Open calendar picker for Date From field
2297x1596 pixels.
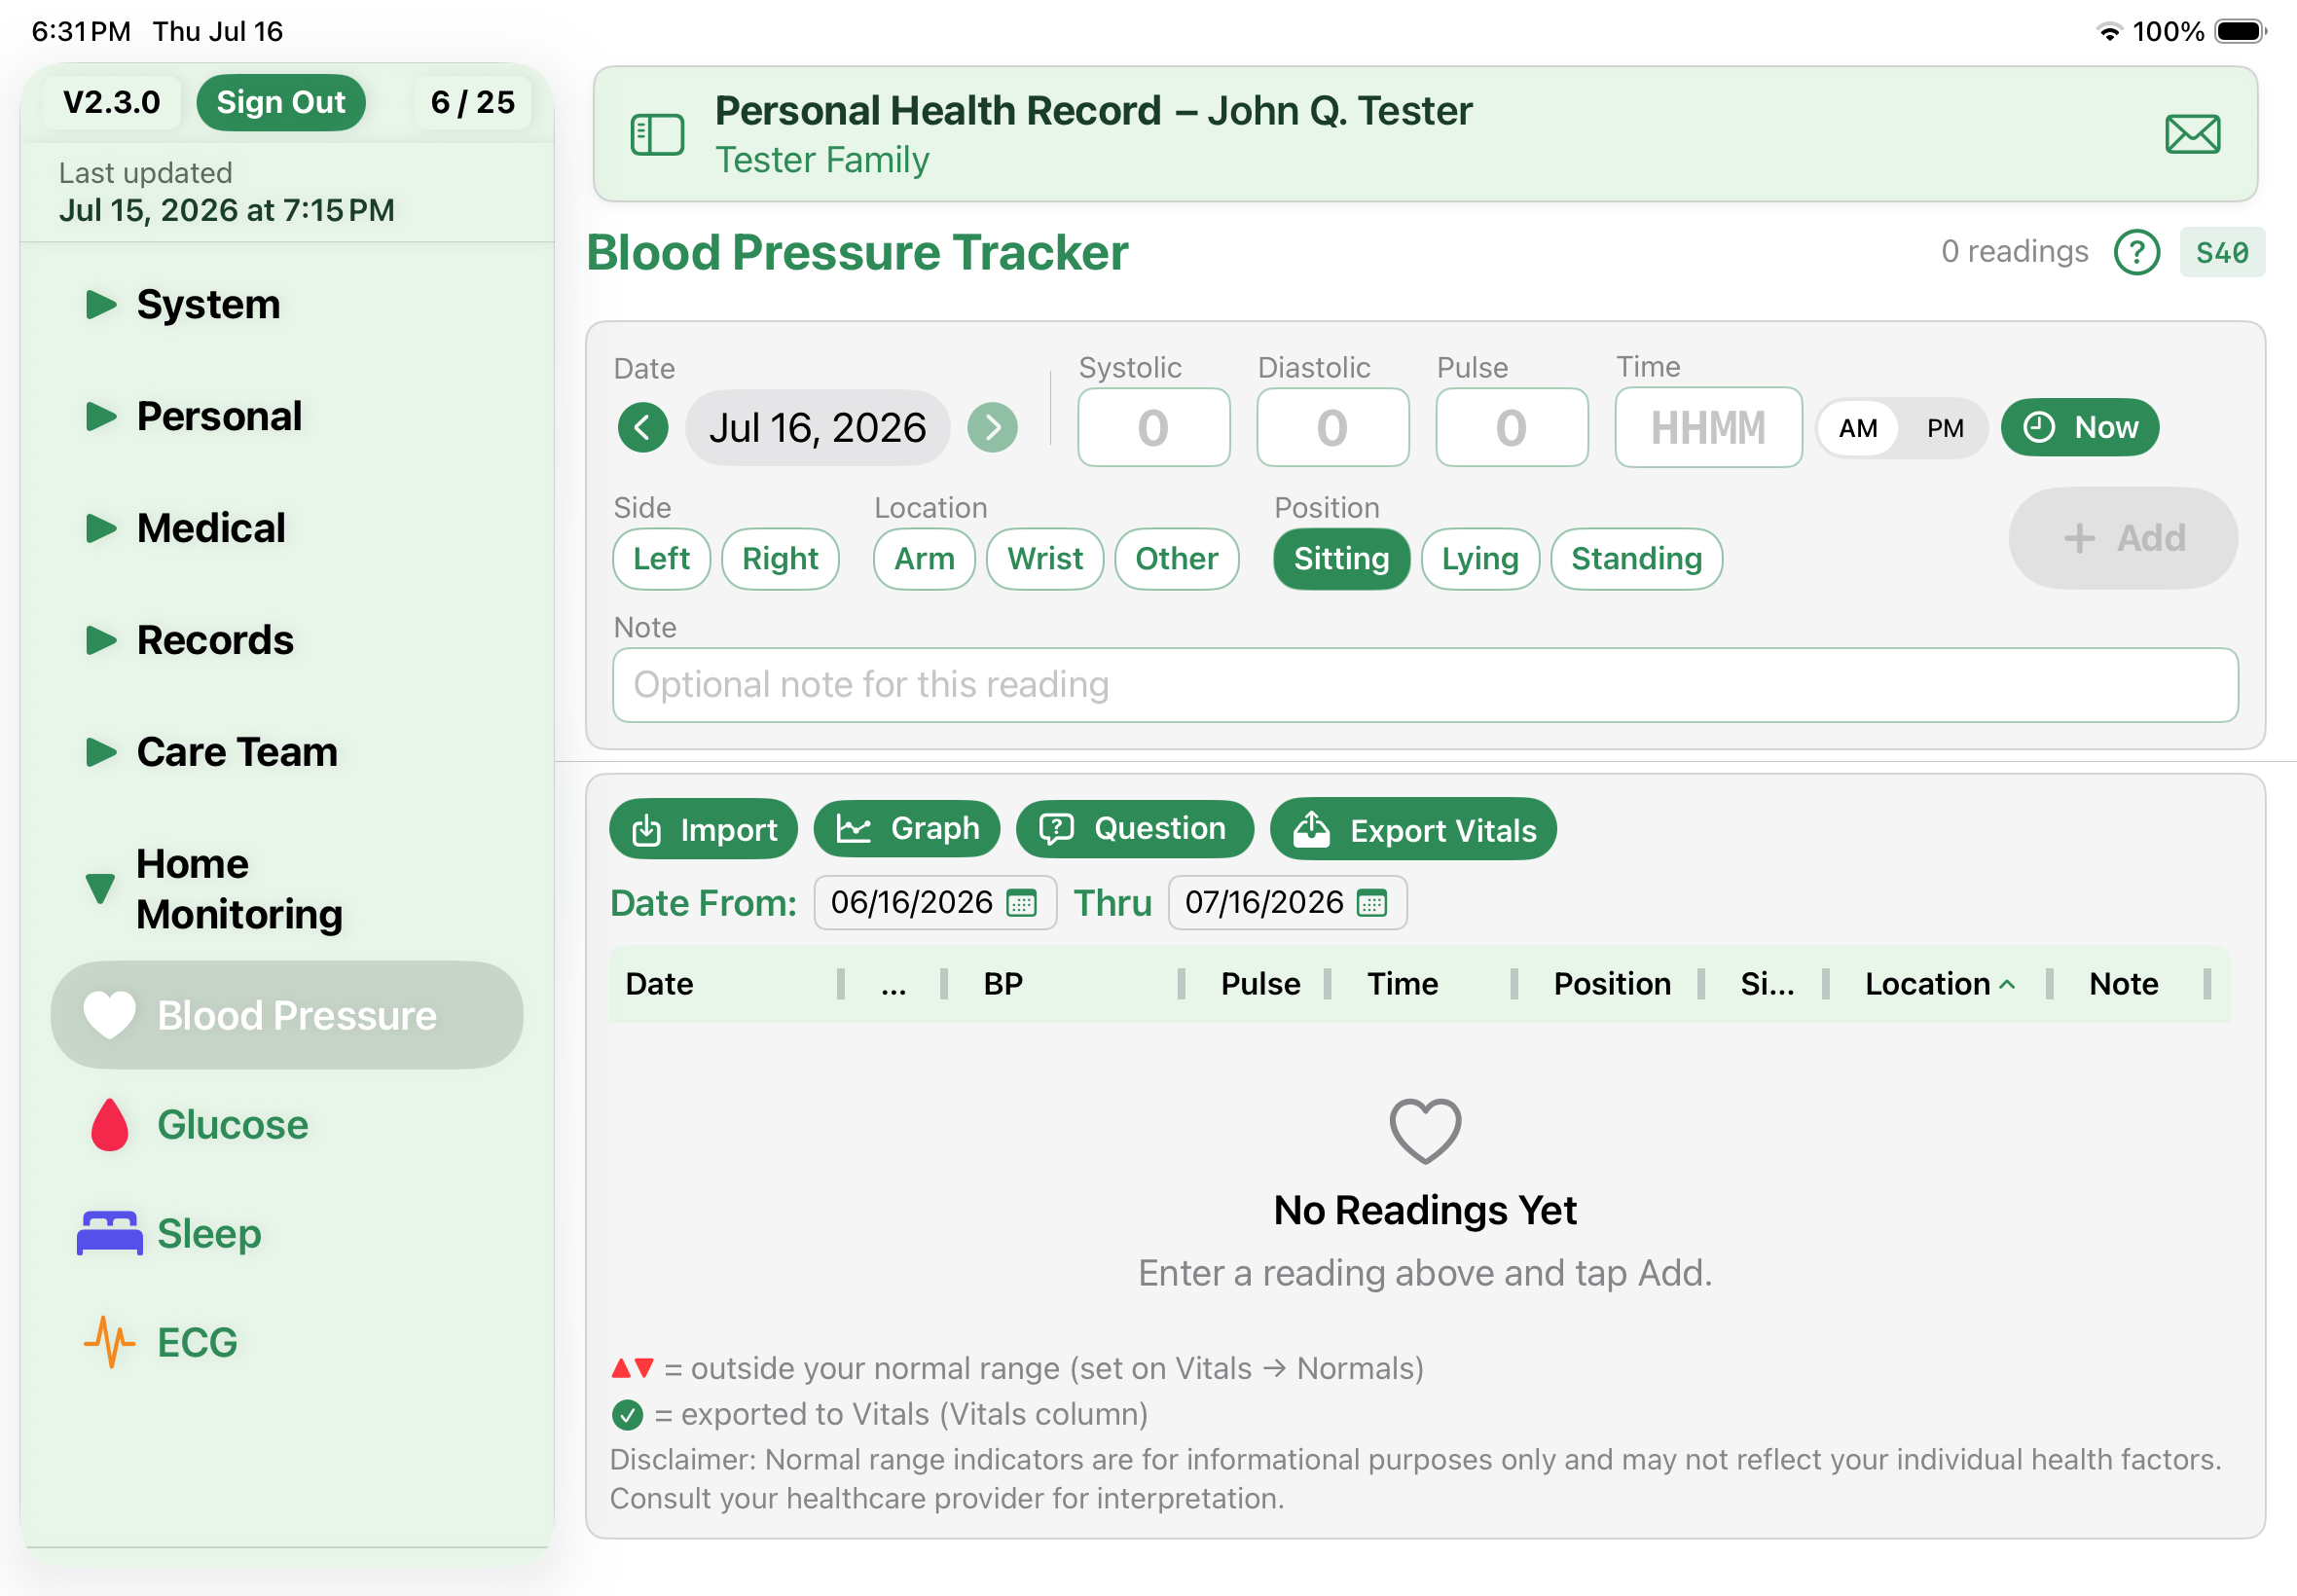click(x=1021, y=903)
